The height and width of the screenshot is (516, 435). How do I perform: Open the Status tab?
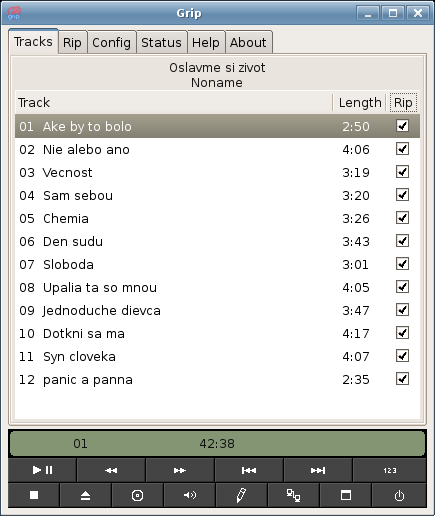161,42
